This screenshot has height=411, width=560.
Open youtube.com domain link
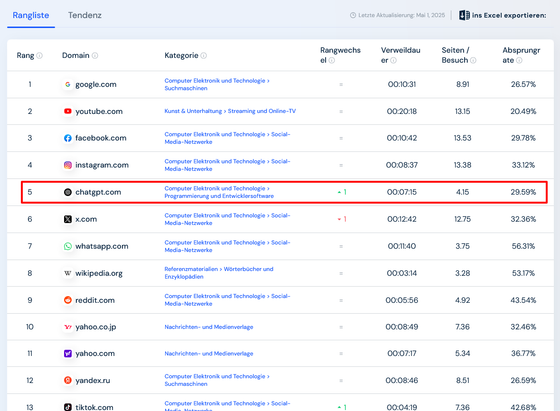coord(99,111)
